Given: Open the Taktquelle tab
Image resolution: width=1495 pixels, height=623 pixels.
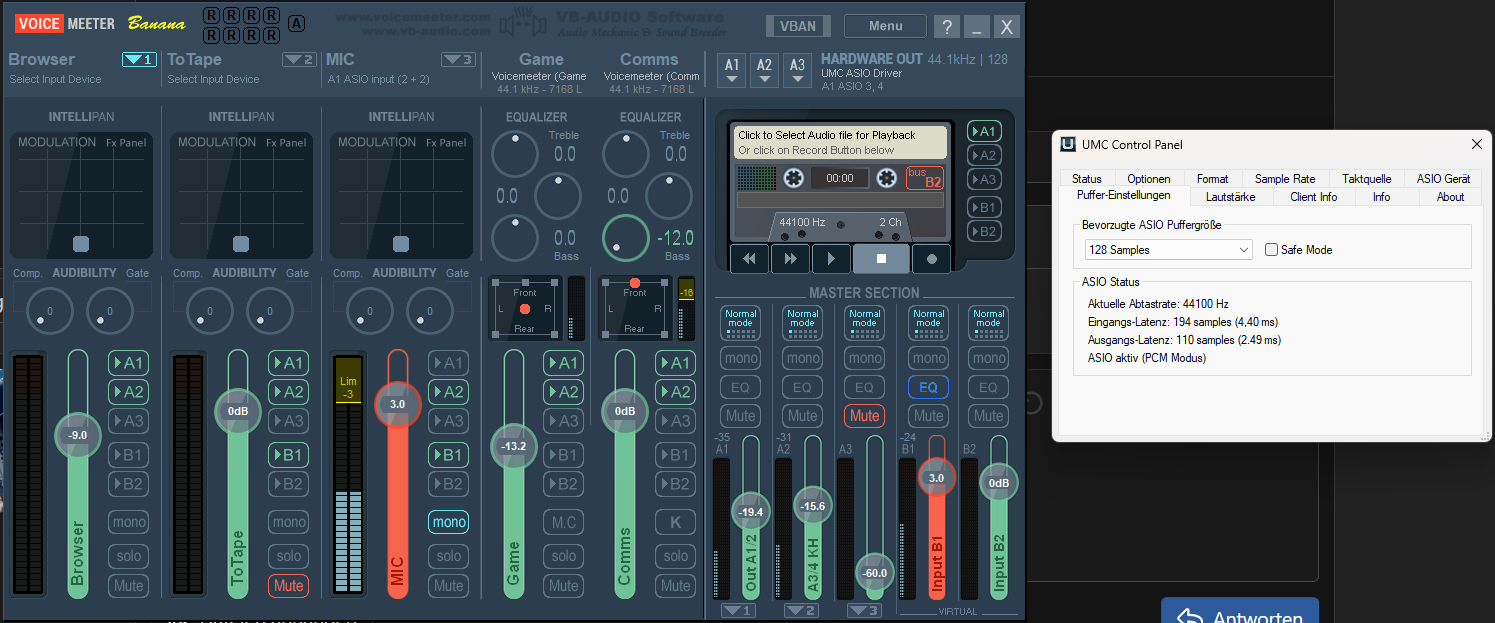Looking at the screenshot, I should tap(1366, 179).
